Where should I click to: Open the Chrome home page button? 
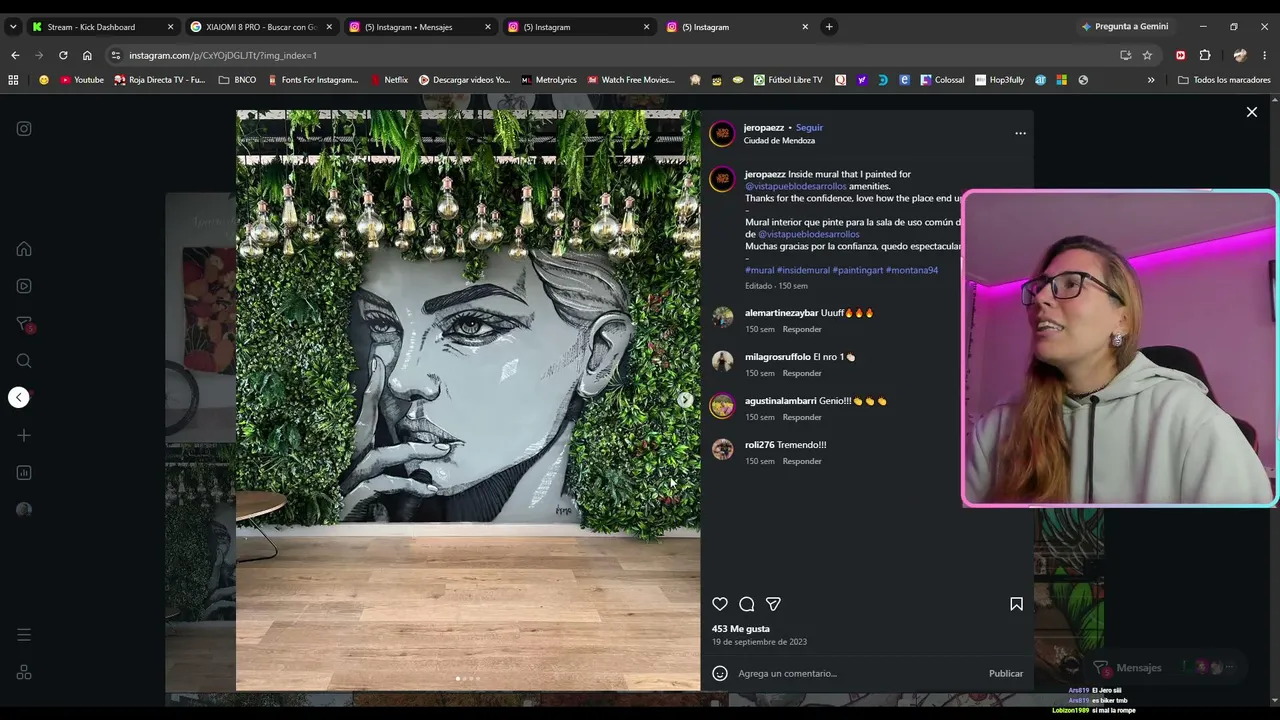point(87,55)
